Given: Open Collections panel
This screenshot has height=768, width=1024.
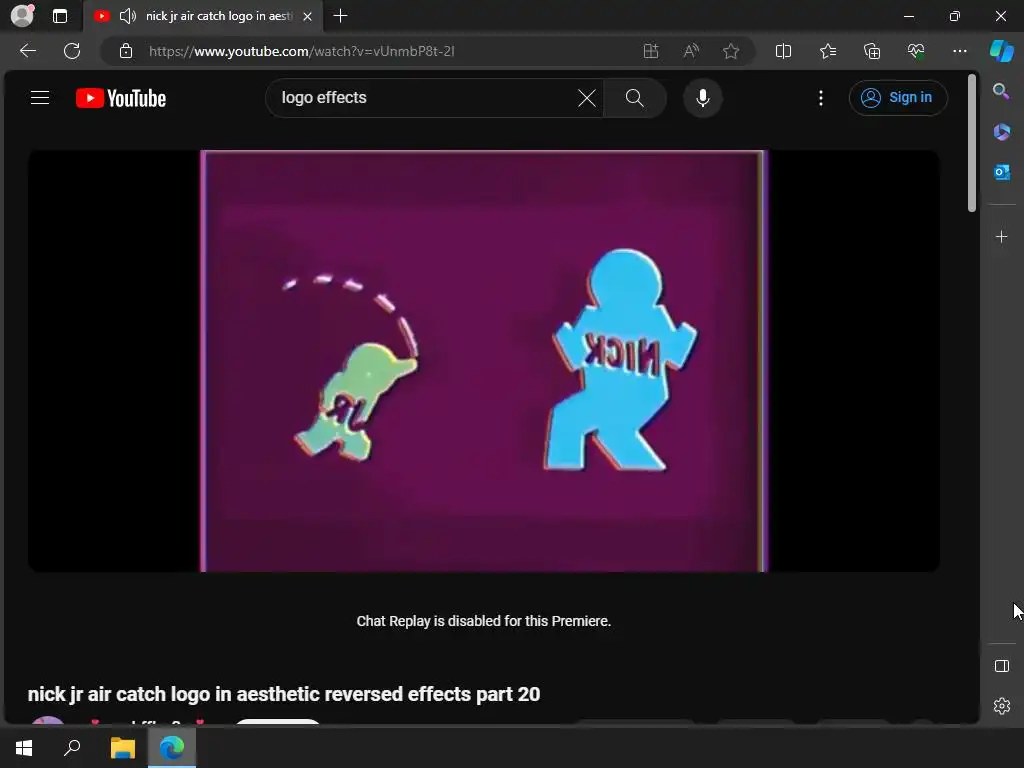Looking at the screenshot, I should [872, 51].
